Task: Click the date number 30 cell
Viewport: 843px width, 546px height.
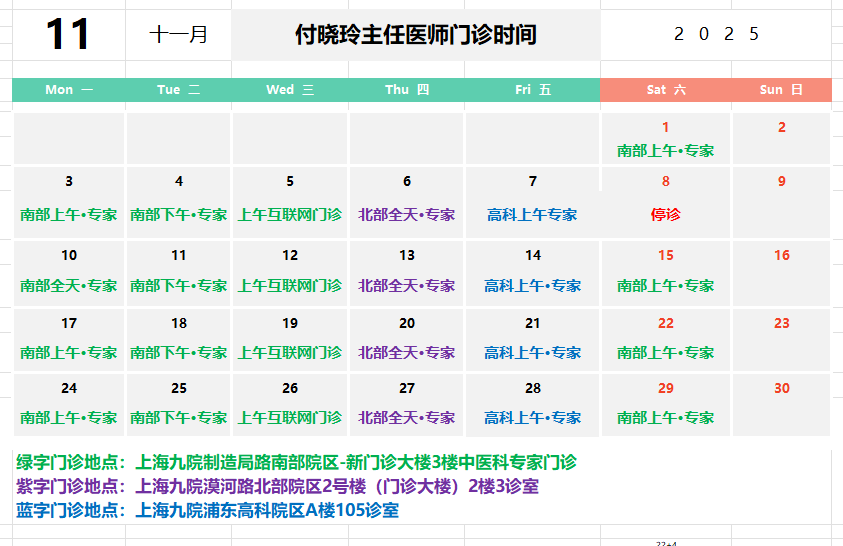Action: pos(781,389)
